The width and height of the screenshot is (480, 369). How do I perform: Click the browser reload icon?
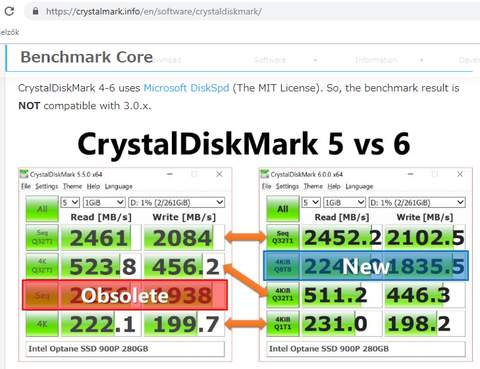tap(9, 11)
